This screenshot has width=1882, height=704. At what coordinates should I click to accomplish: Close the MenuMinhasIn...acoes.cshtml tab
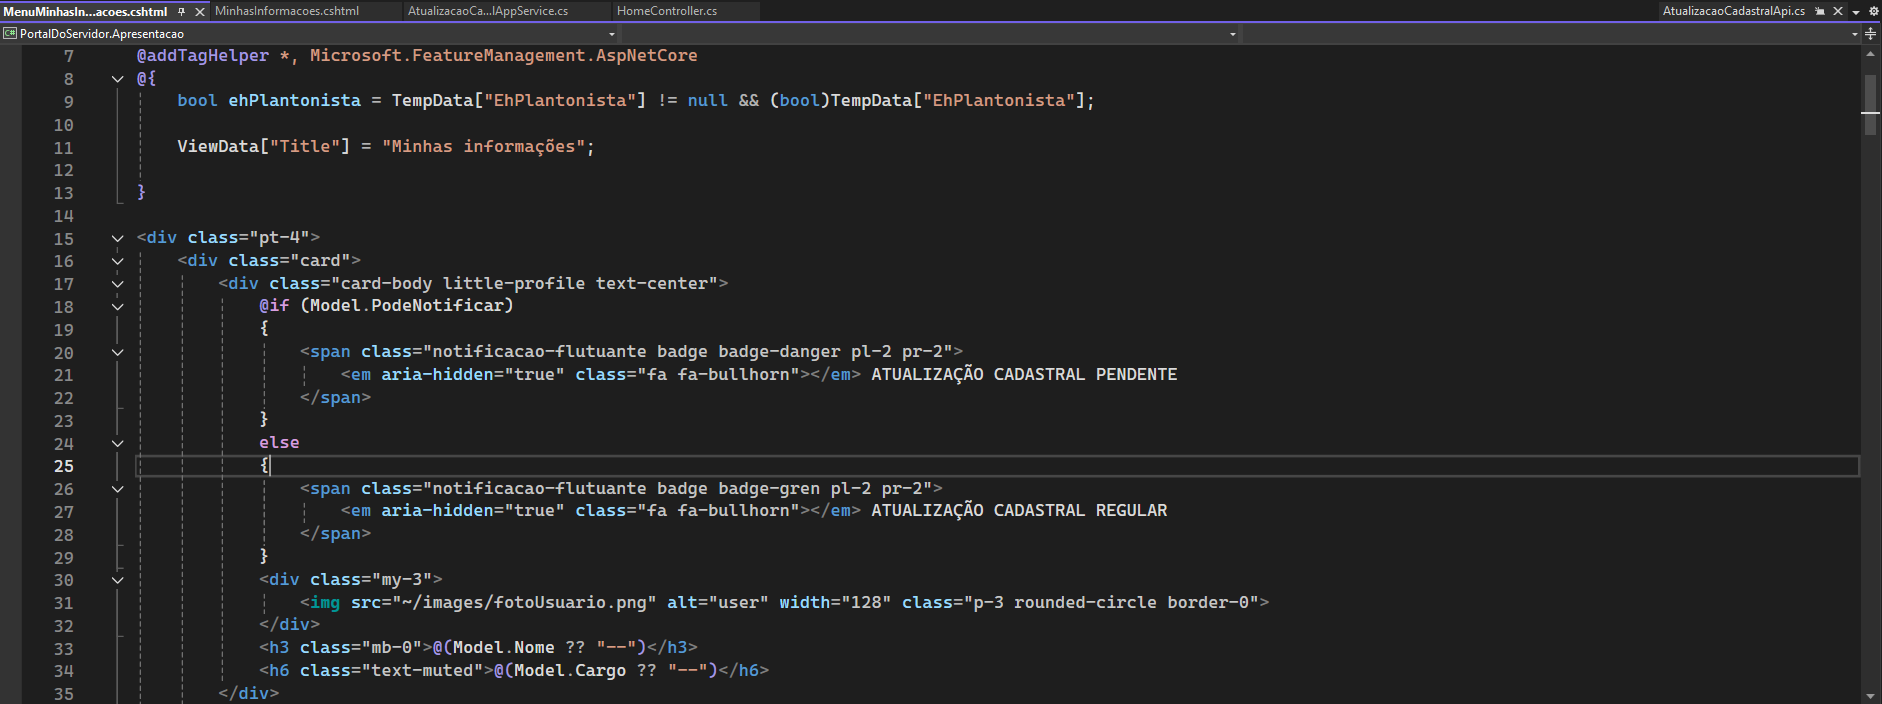click(x=200, y=11)
